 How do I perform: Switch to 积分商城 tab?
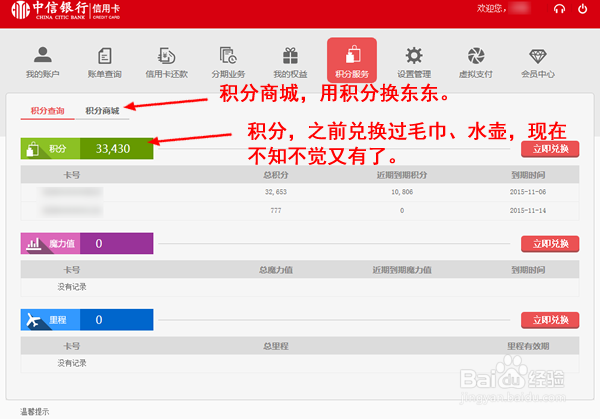pos(102,111)
